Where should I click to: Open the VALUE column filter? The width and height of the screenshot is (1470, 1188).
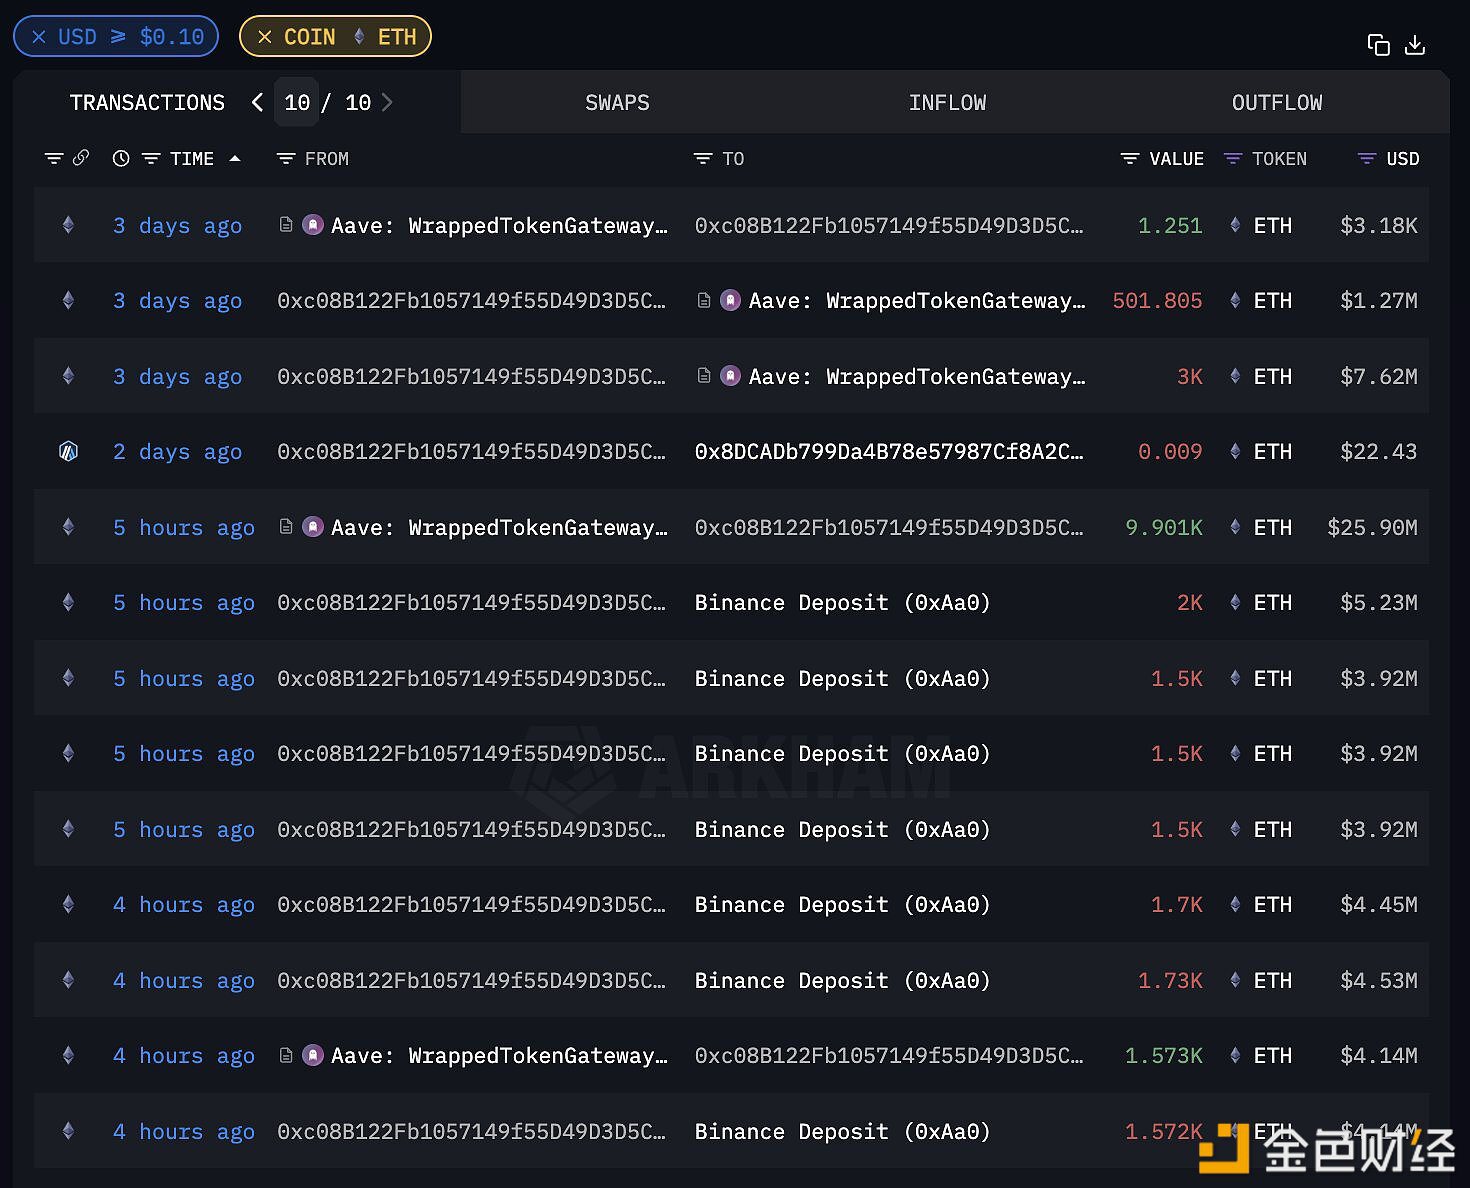coord(1130,159)
